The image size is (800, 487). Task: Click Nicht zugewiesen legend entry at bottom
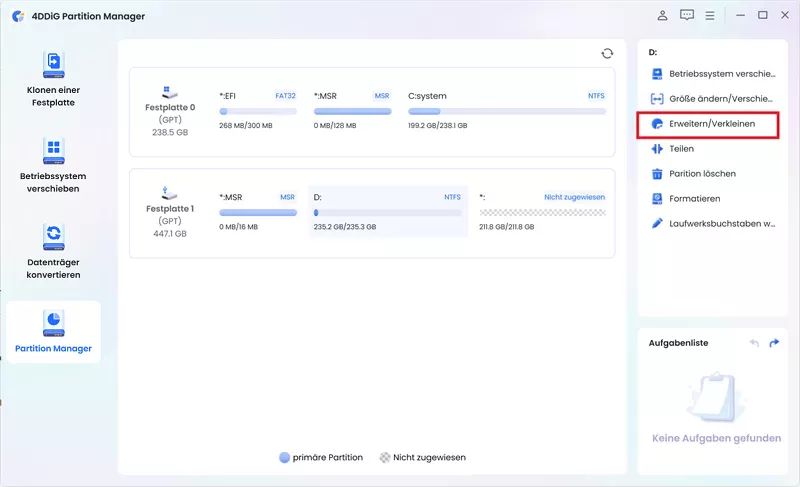pos(422,457)
